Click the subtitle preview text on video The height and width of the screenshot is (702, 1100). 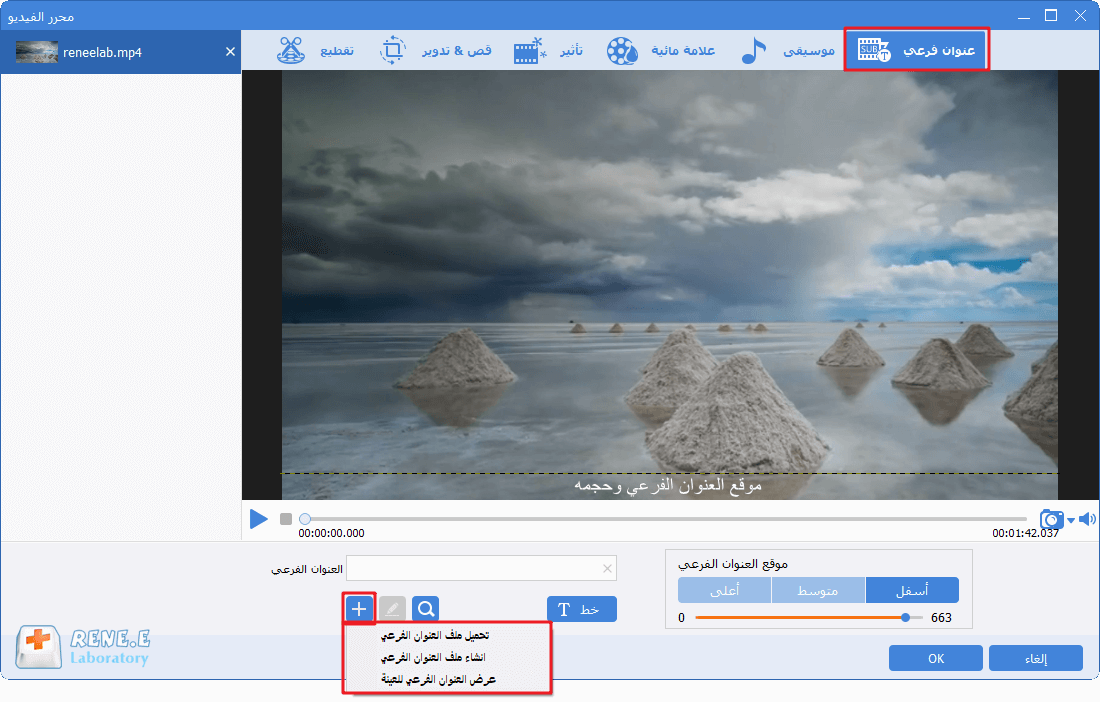tap(668, 485)
